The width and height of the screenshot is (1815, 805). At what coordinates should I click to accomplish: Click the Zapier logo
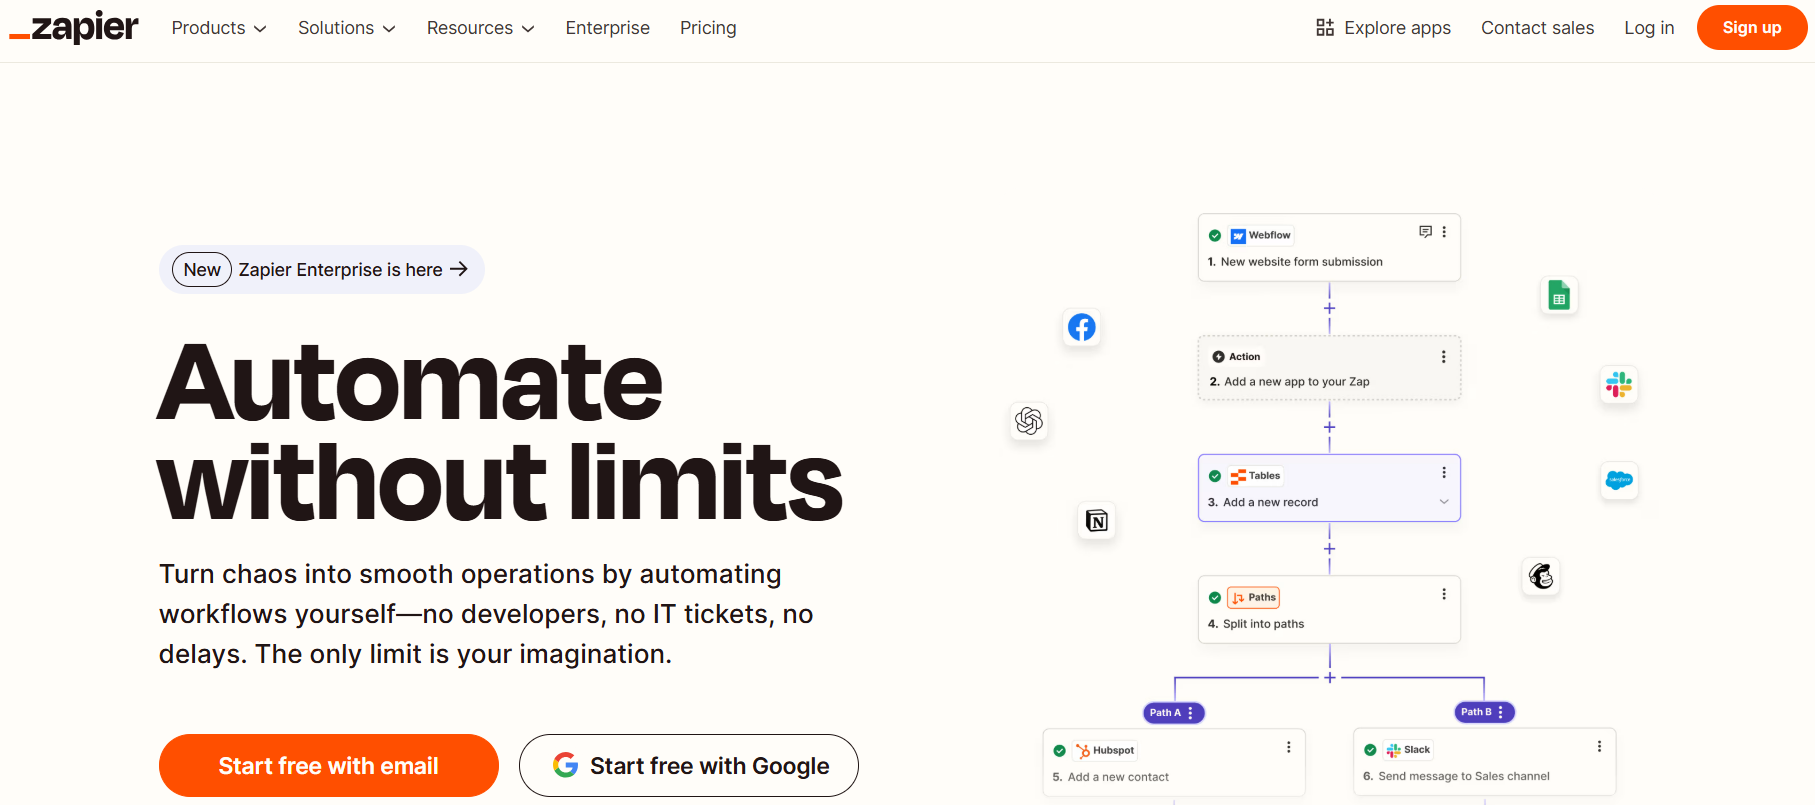(x=73, y=28)
